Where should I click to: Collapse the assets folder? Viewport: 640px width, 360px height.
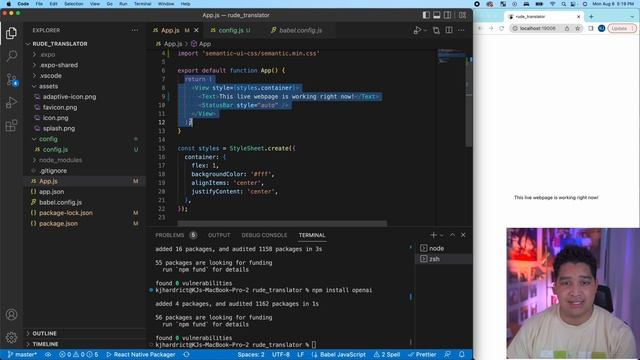[48, 86]
